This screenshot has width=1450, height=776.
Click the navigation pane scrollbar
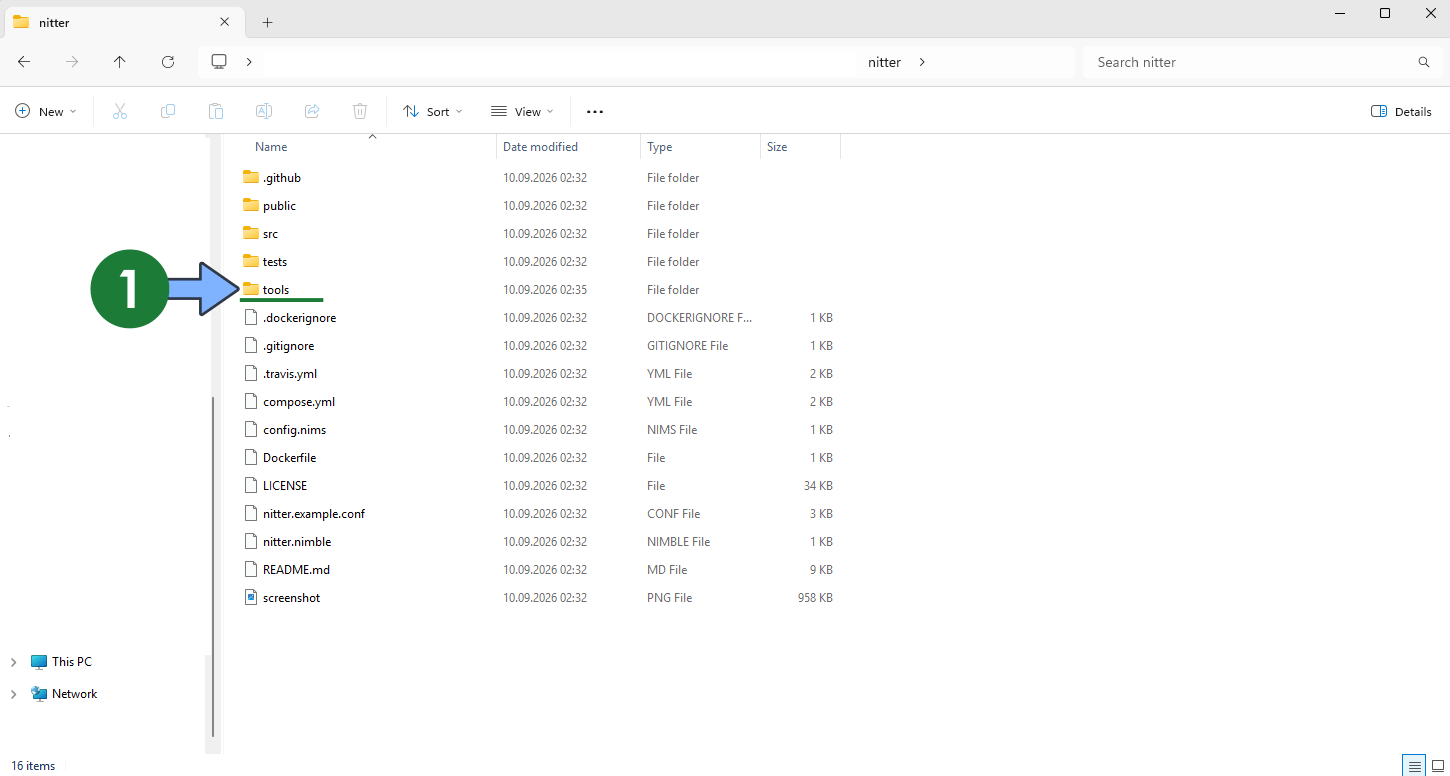(212, 568)
